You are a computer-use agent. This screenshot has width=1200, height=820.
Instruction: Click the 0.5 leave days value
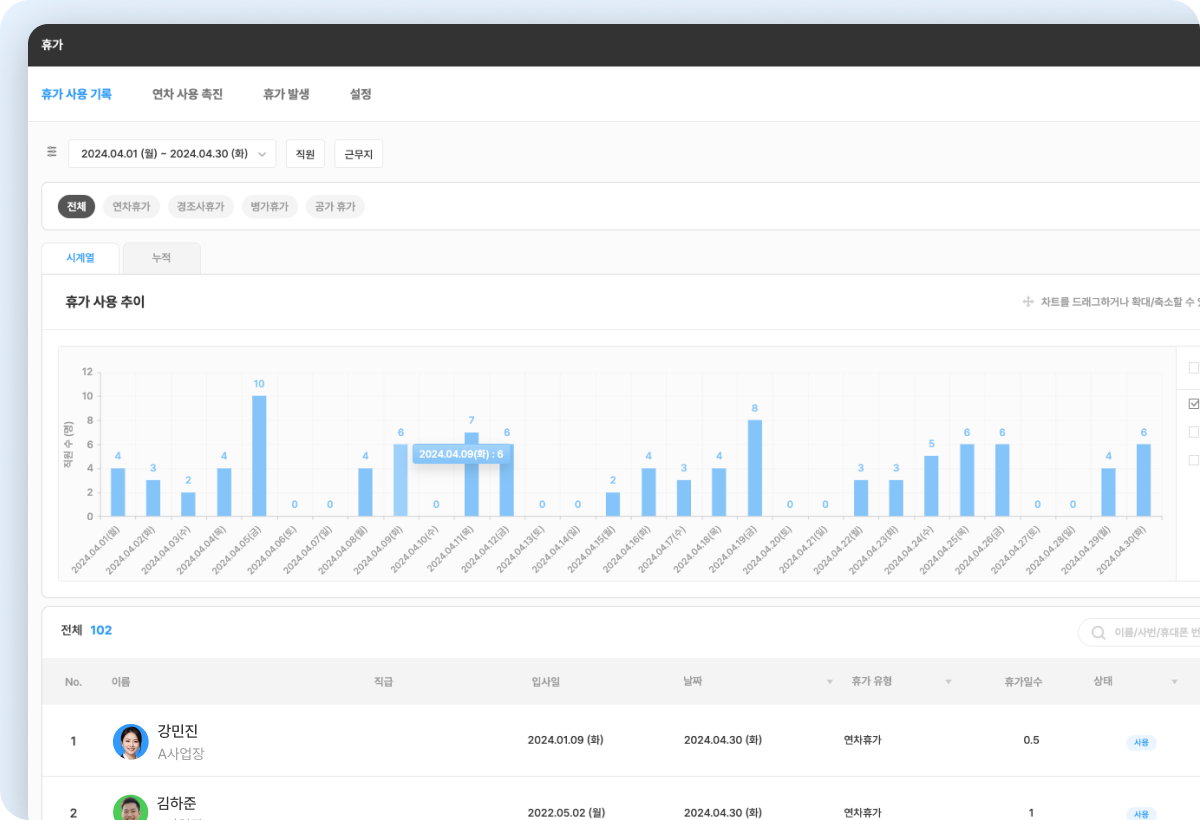1031,740
